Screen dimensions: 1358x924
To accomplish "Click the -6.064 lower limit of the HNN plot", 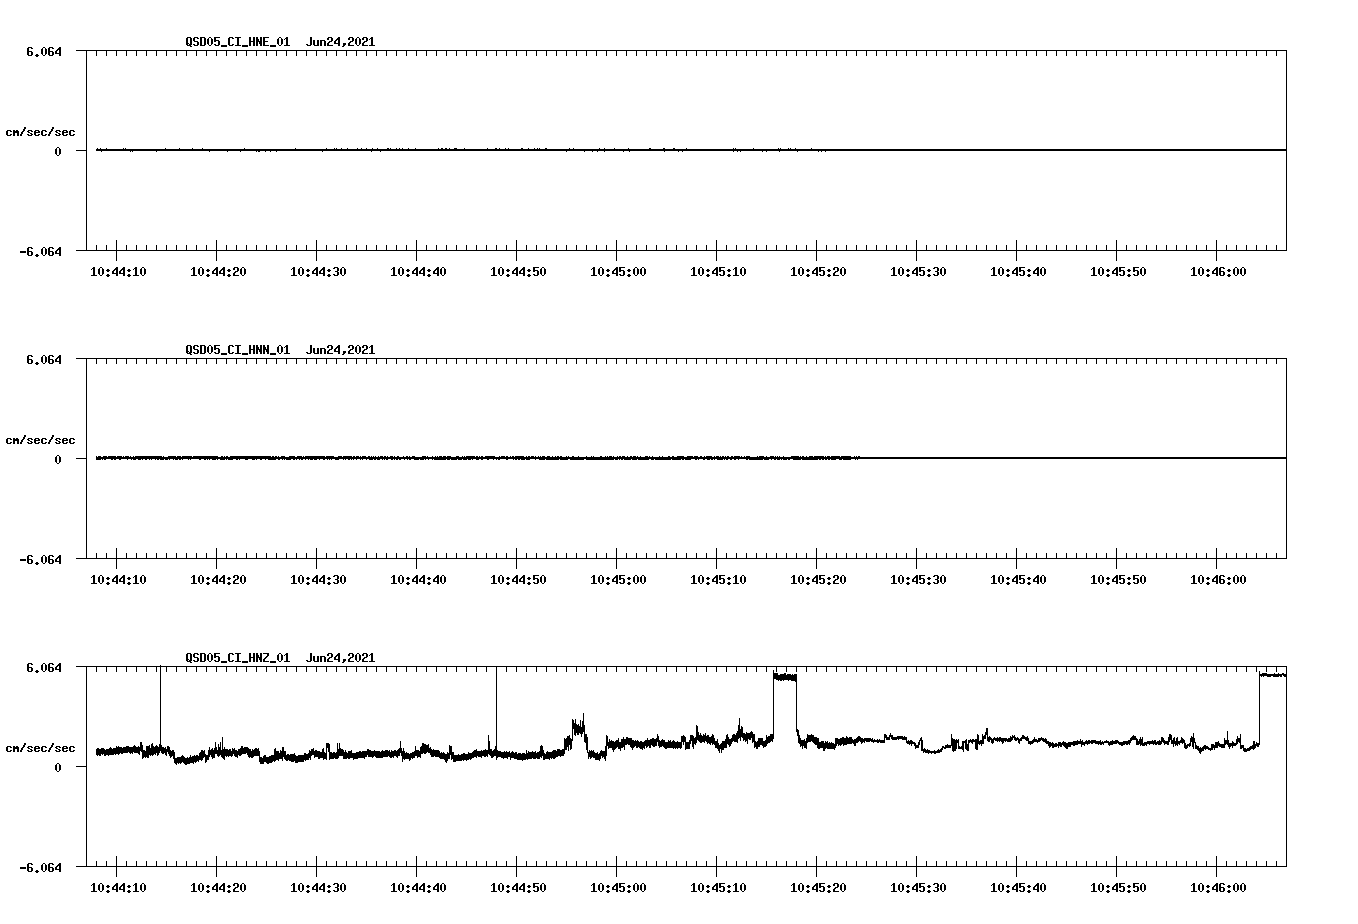I will click(x=41, y=559).
